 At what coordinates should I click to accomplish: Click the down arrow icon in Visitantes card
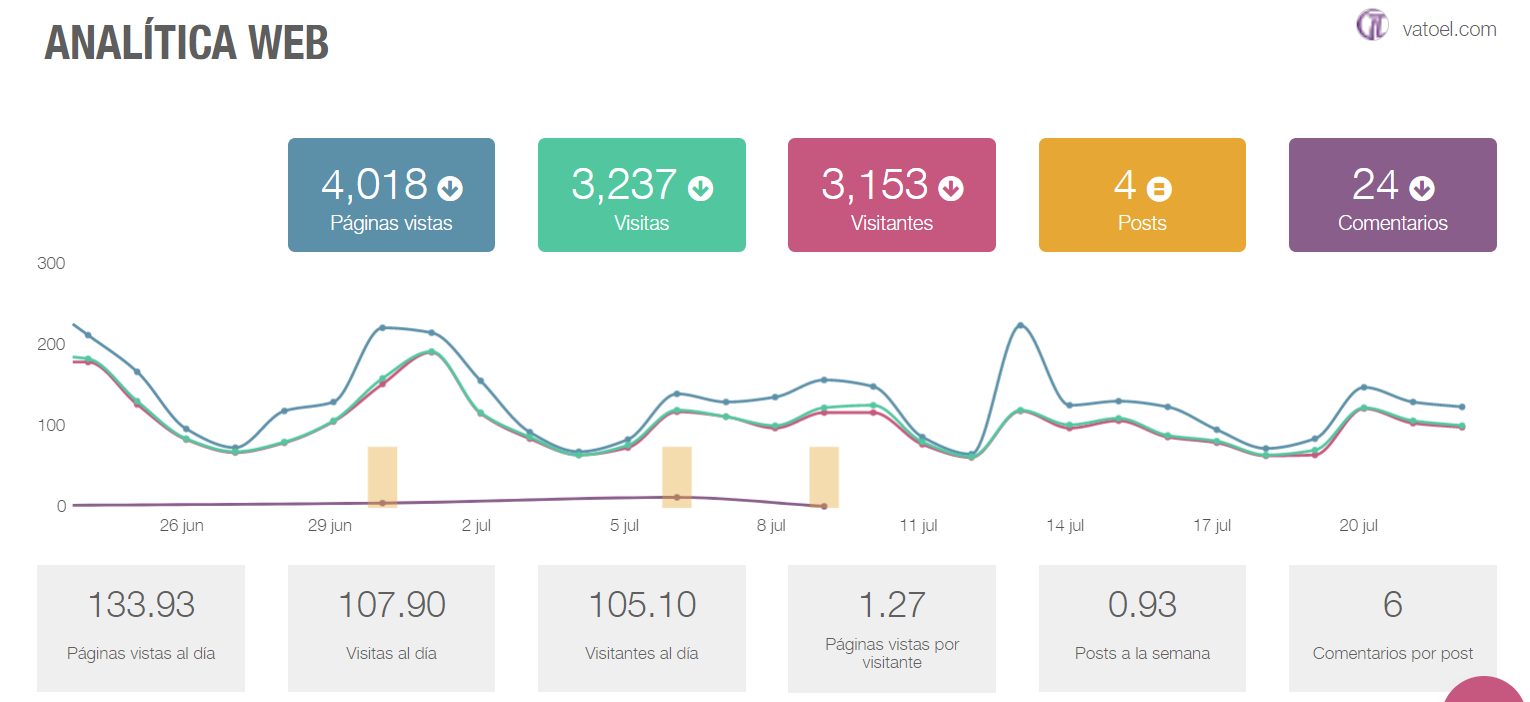pos(951,188)
